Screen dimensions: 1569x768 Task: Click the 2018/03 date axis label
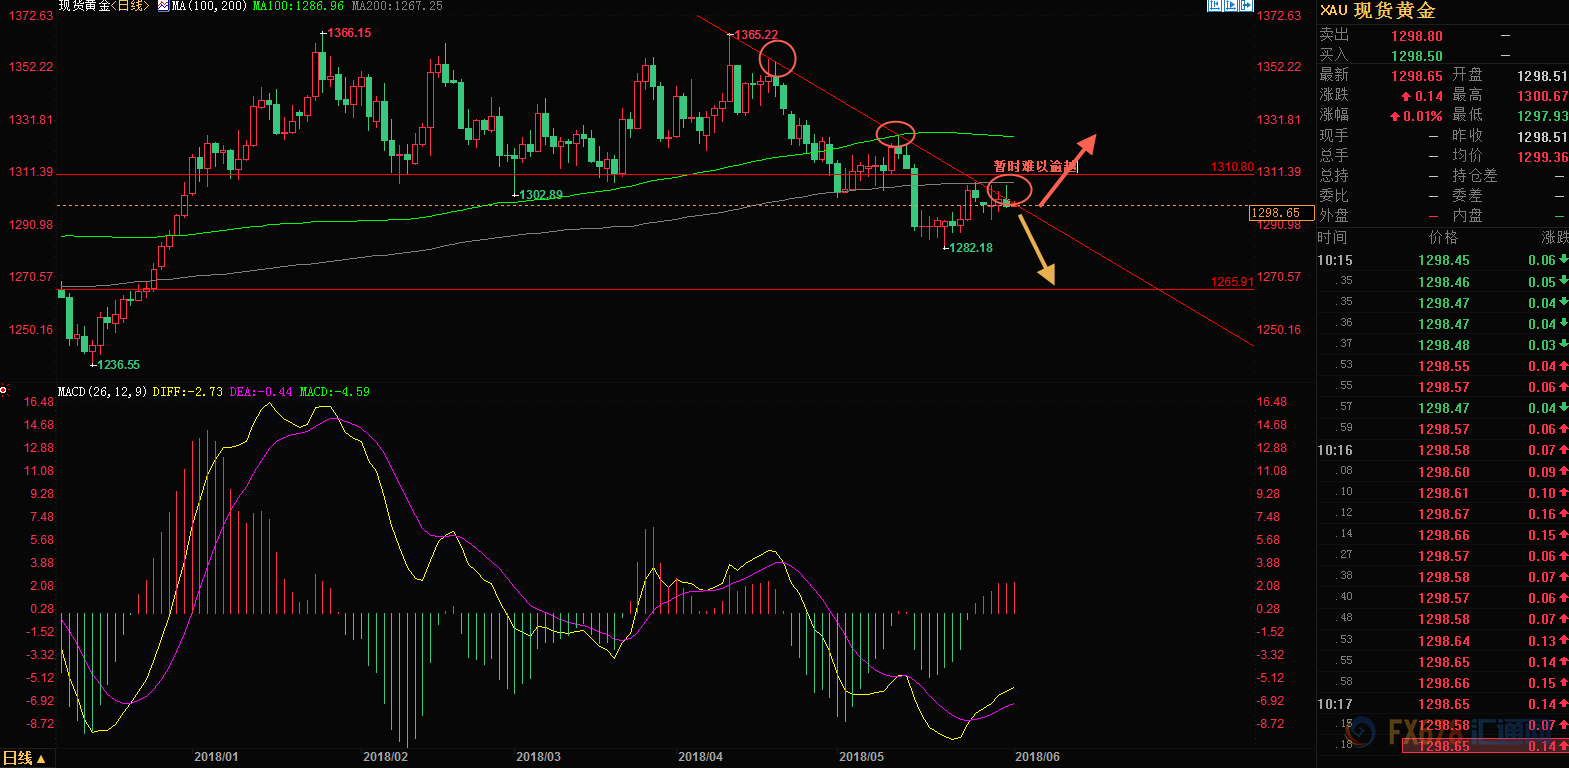[538, 757]
